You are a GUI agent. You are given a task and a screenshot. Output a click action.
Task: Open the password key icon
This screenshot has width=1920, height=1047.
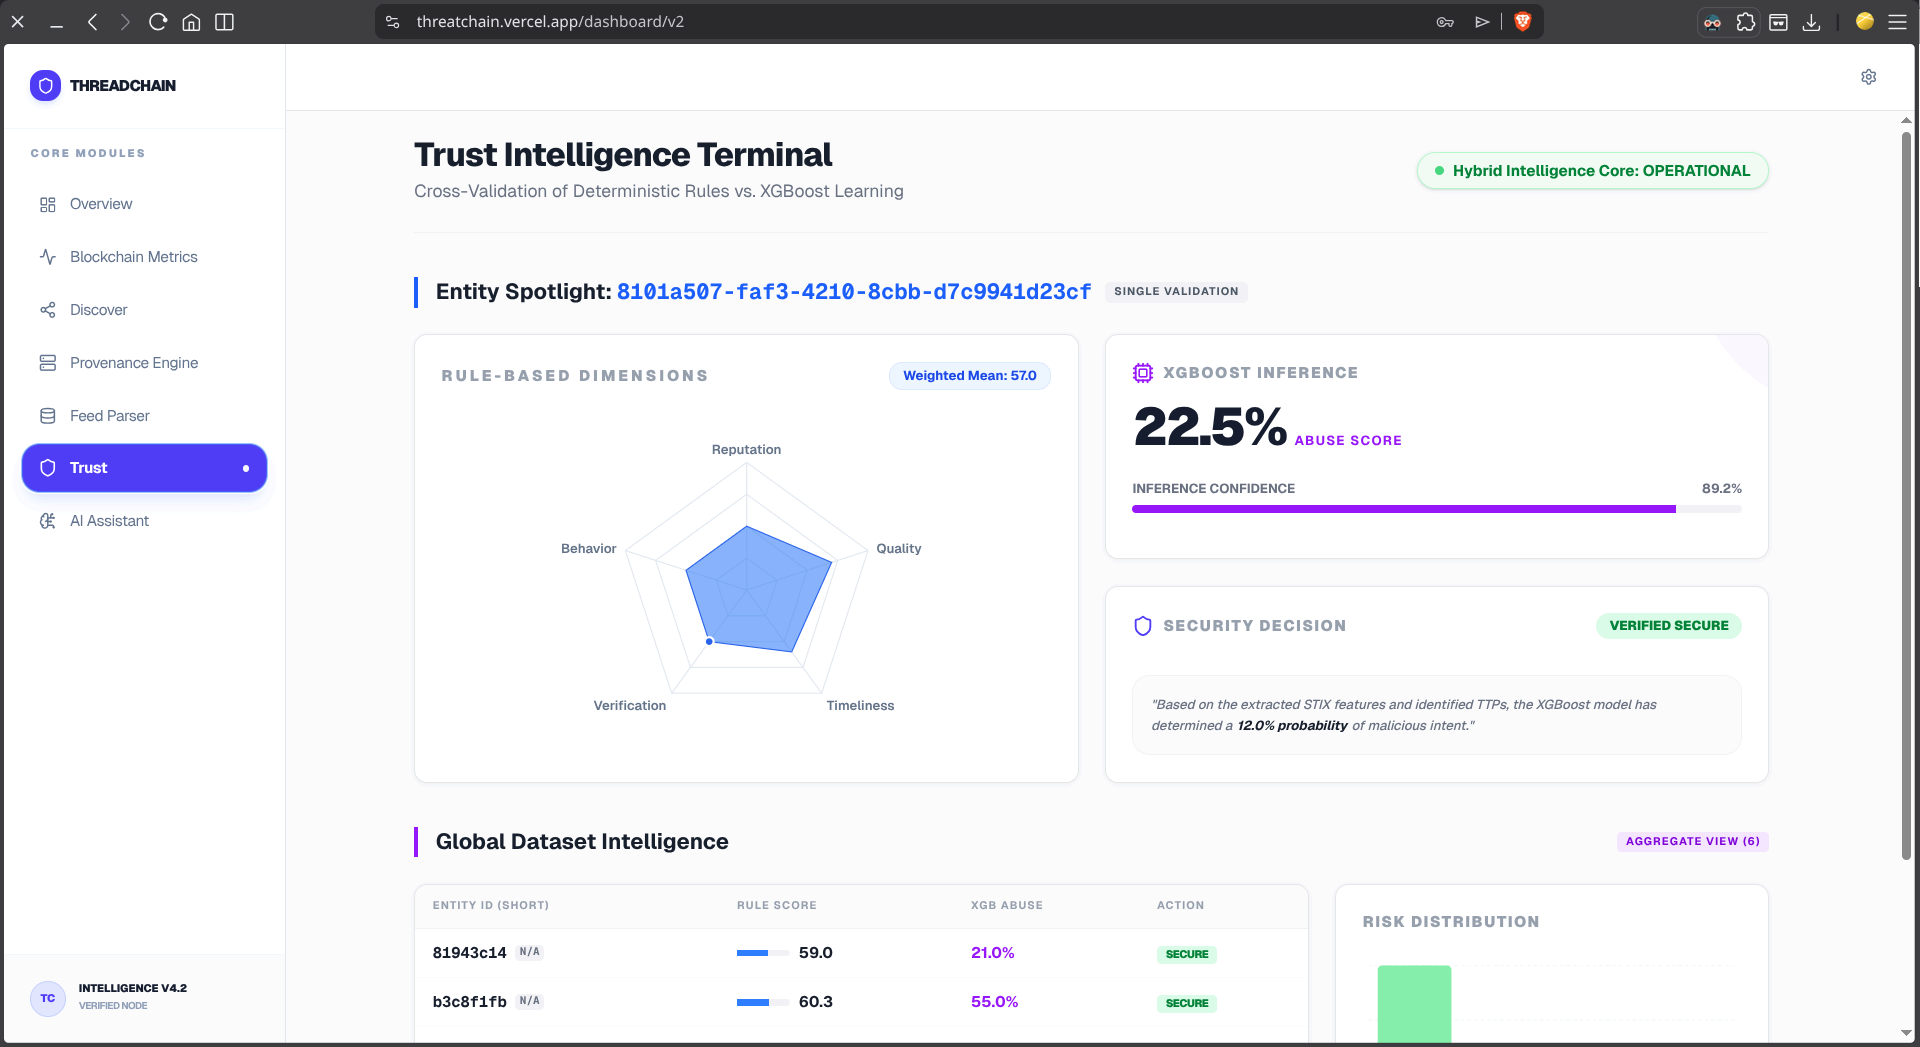coord(1445,22)
